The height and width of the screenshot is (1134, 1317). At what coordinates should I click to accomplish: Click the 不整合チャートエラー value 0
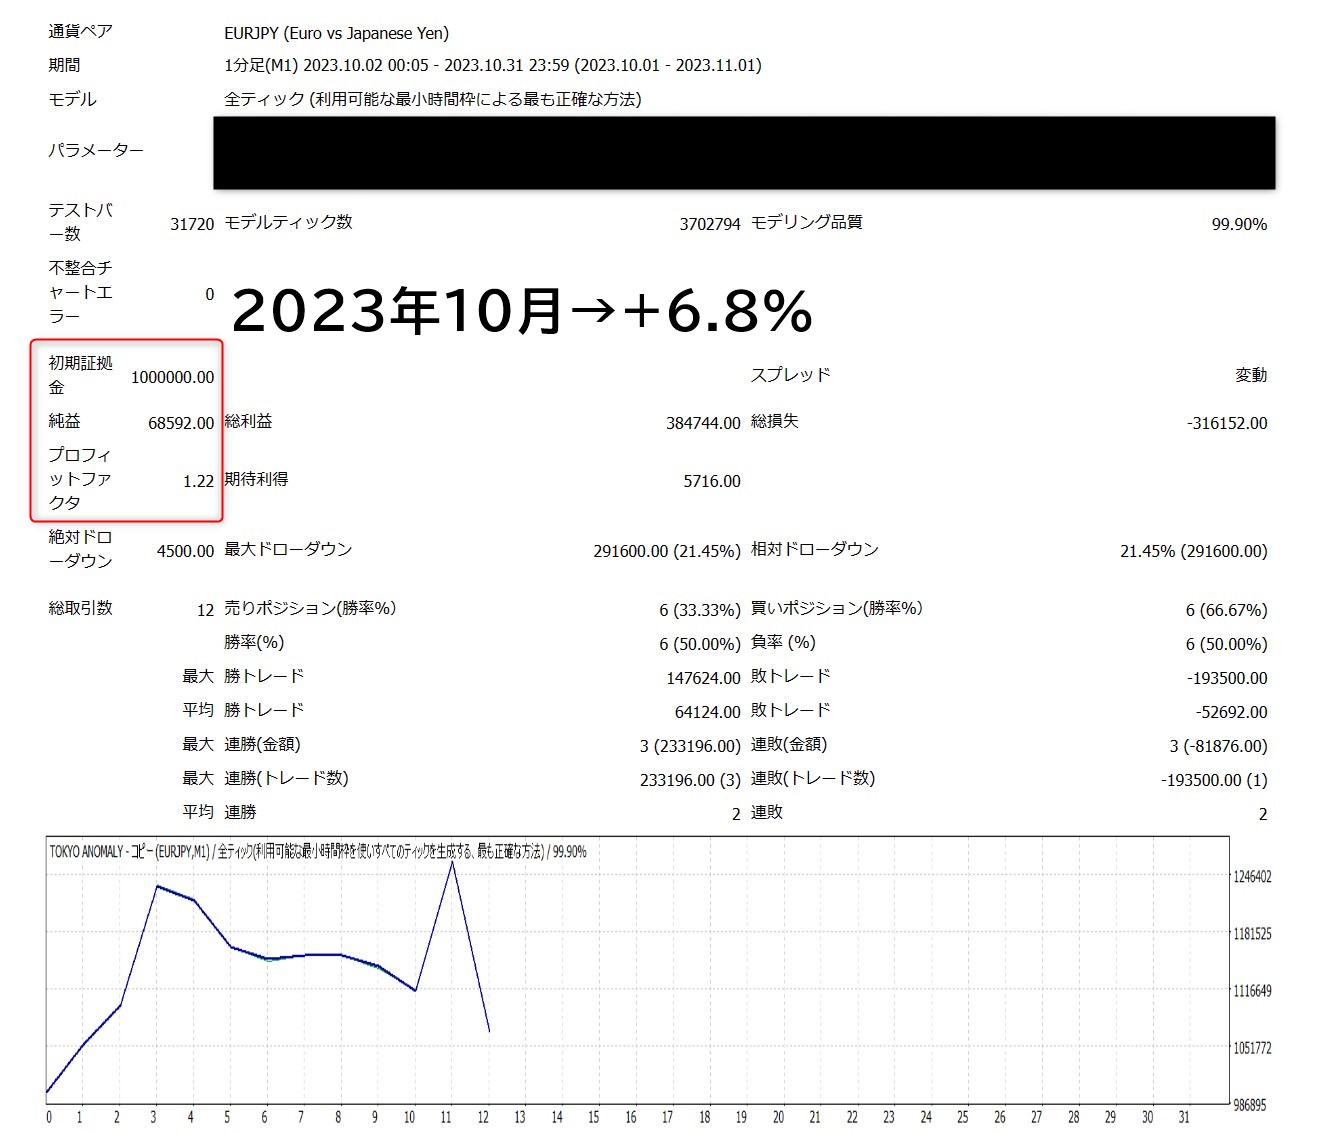(x=209, y=294)
